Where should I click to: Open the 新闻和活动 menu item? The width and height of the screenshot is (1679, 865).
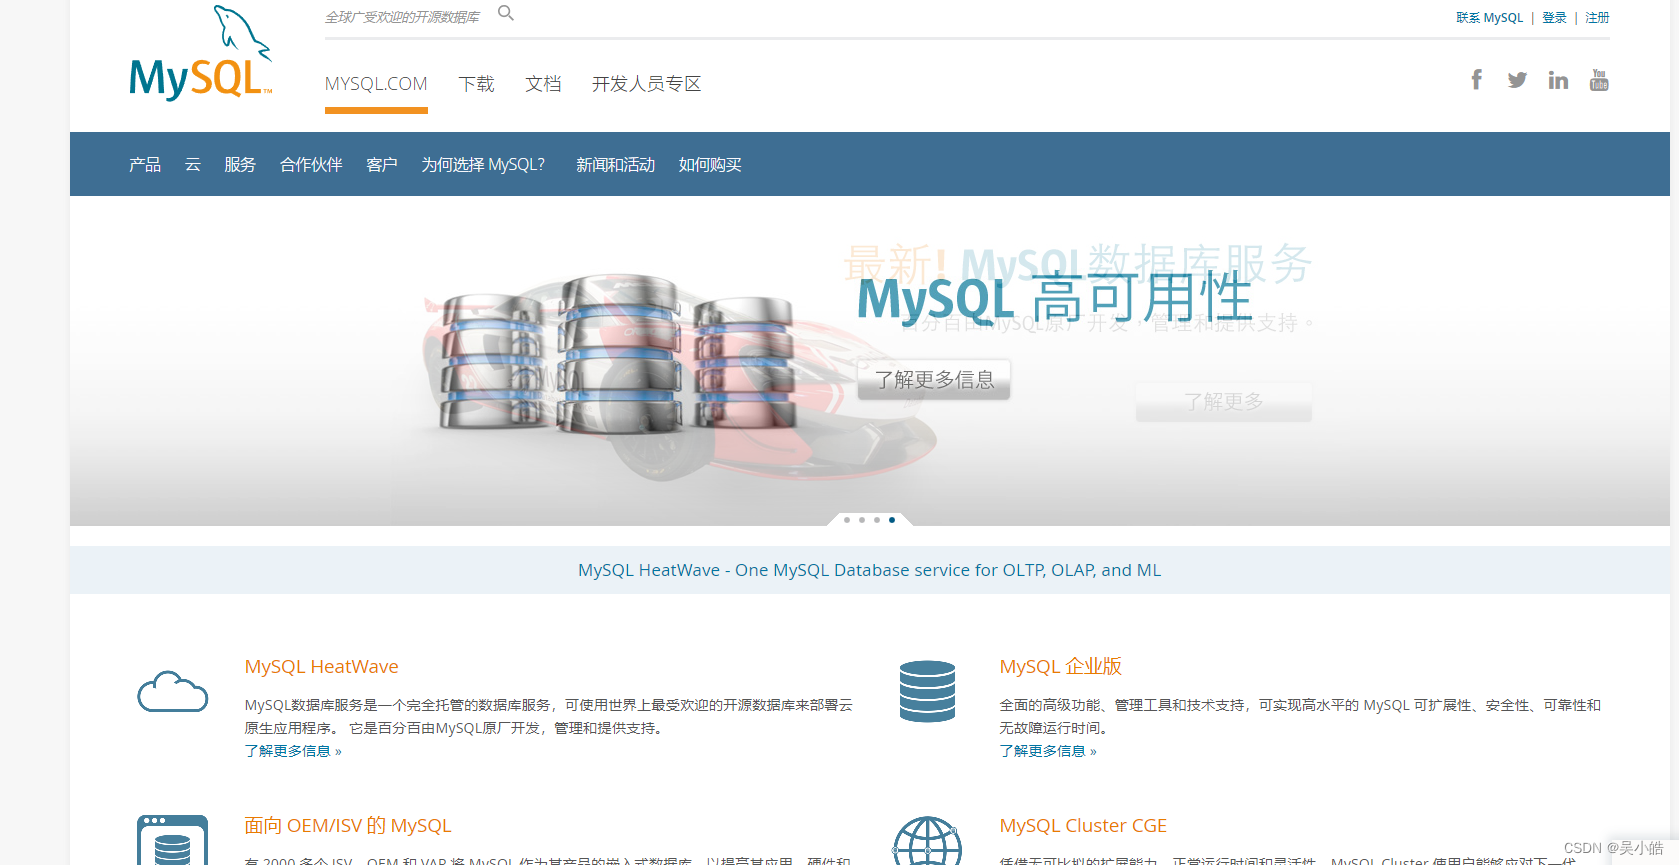[x=616, y=165]
